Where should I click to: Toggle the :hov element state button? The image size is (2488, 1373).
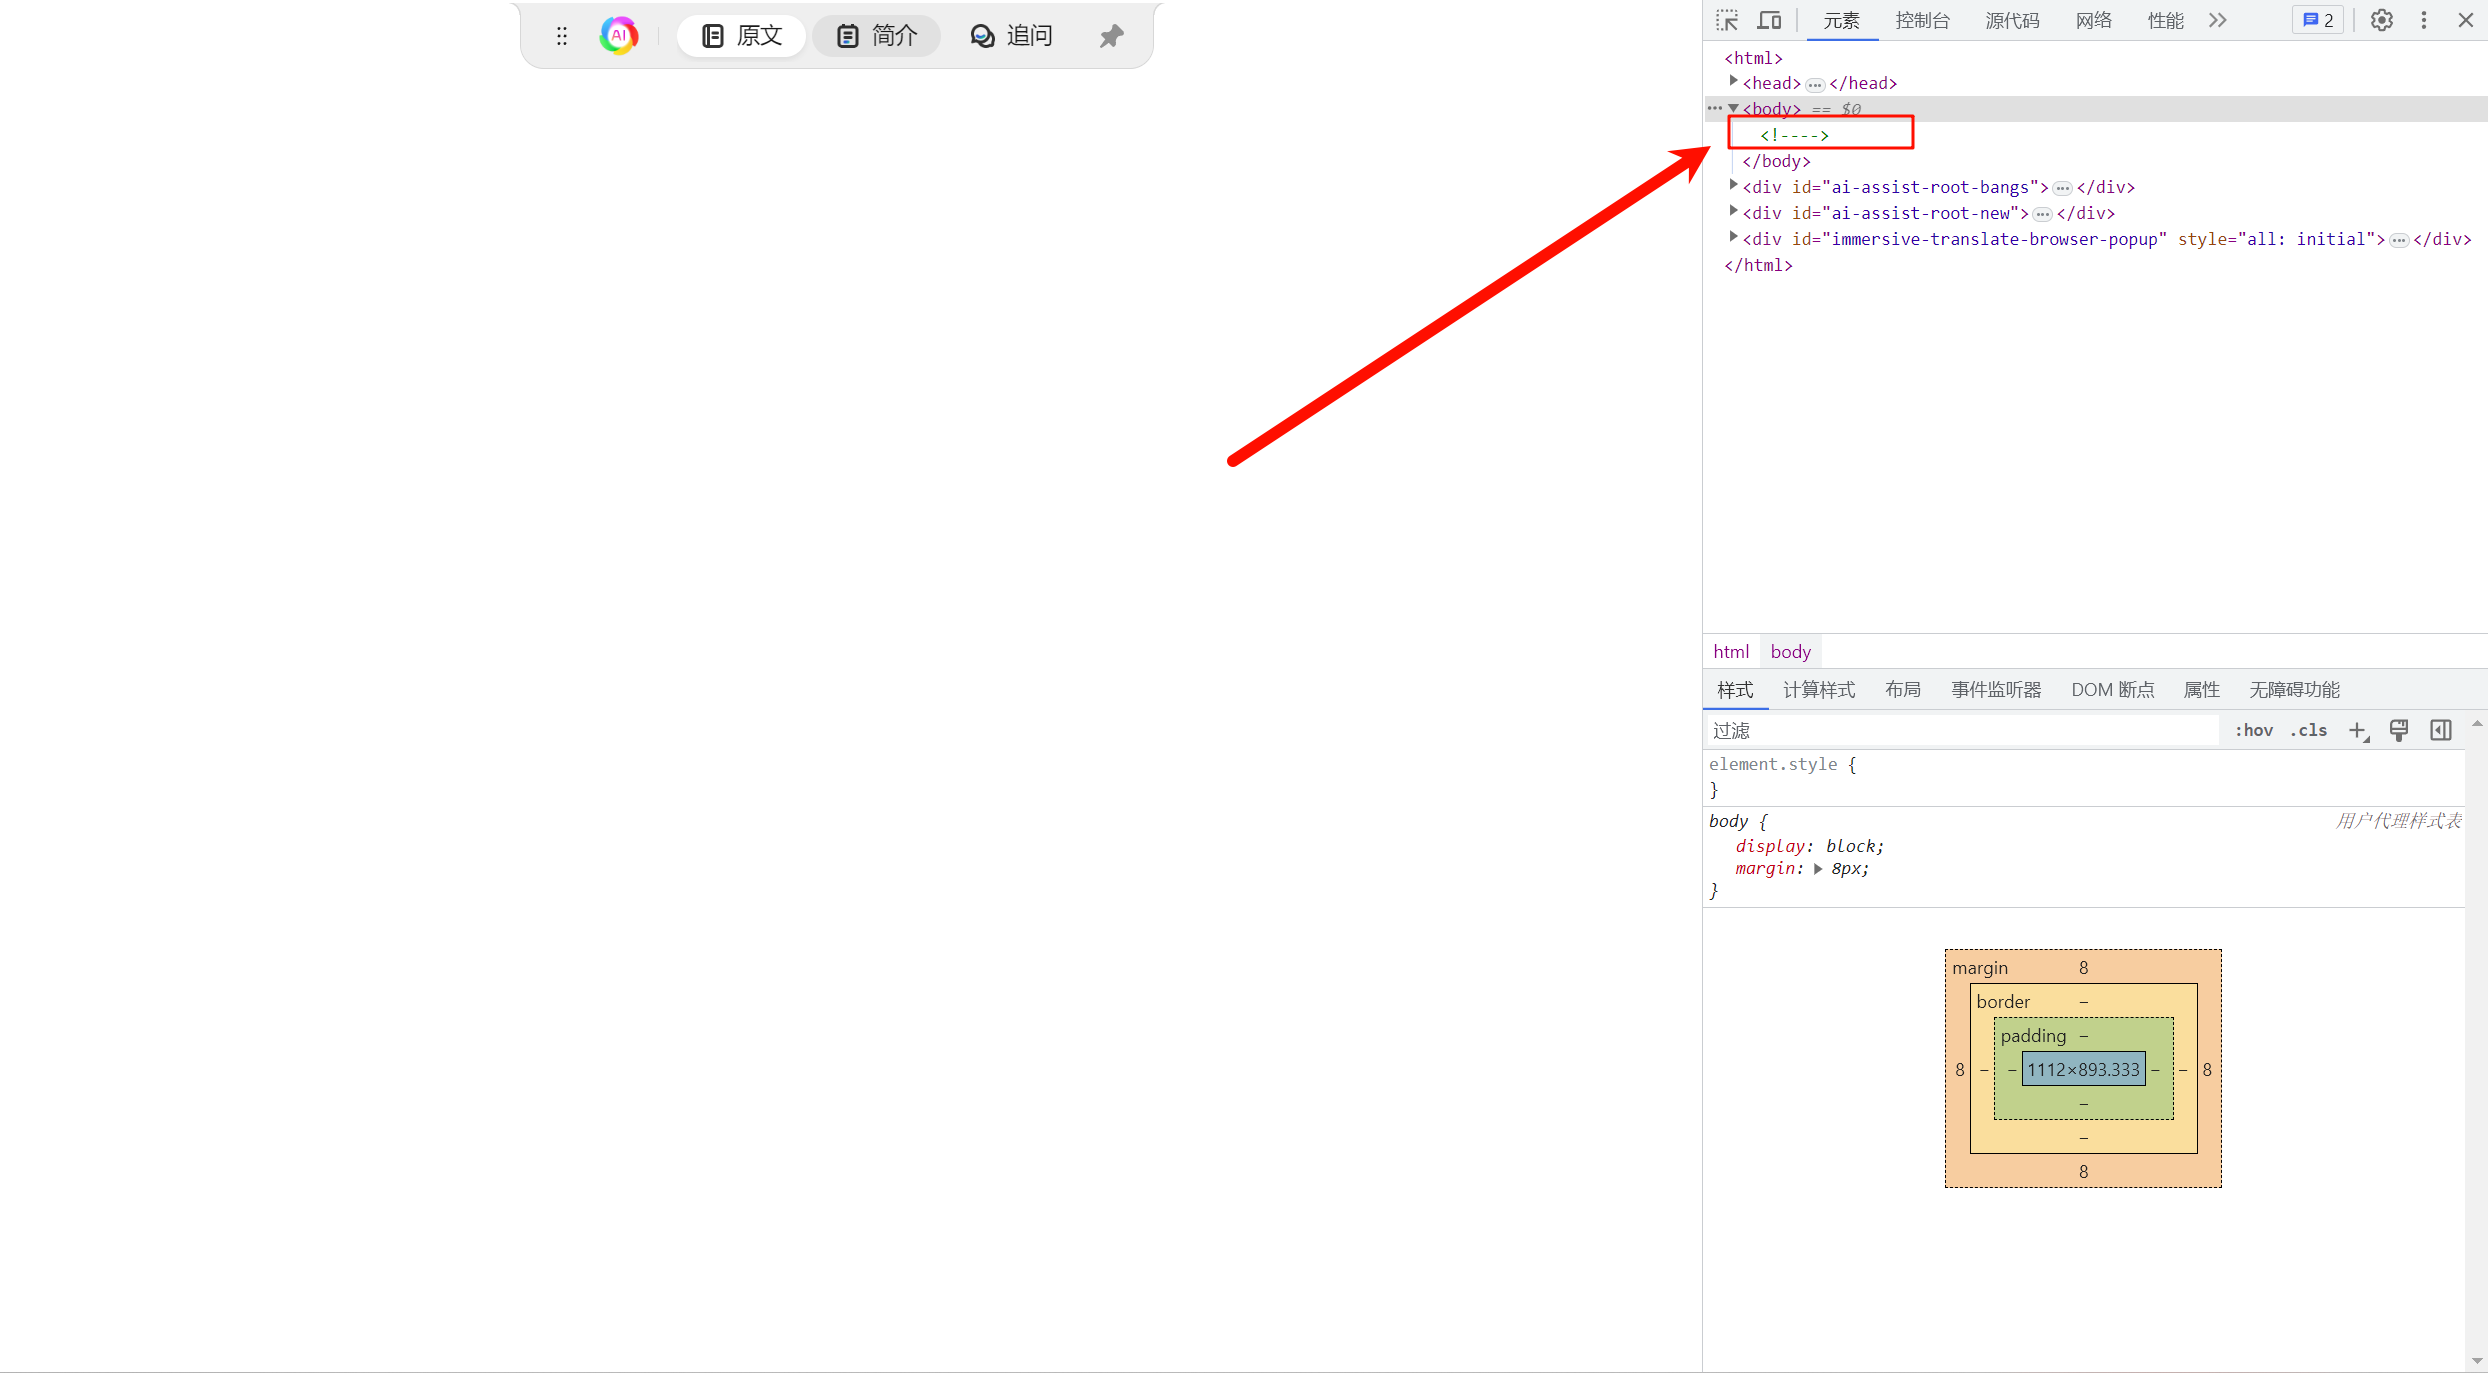tap(2254, 731)
